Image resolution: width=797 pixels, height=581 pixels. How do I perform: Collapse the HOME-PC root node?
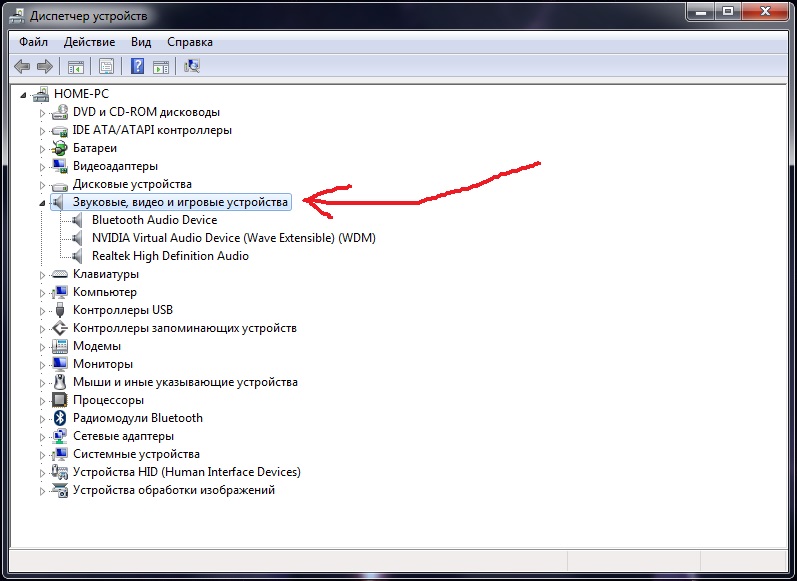pos(23,95)
